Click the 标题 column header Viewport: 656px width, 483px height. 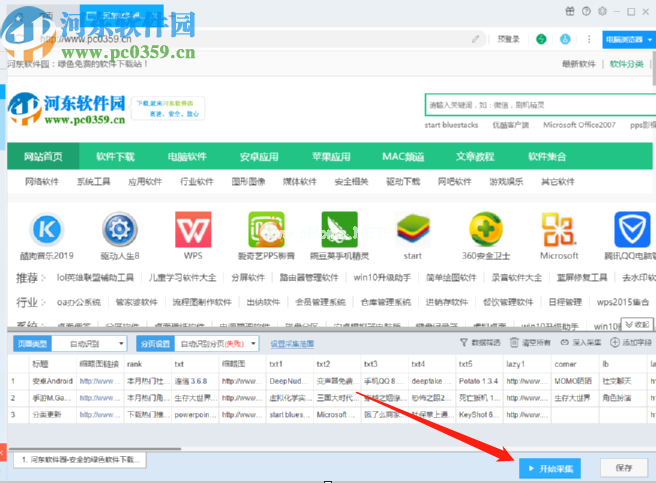coord(53,364)
